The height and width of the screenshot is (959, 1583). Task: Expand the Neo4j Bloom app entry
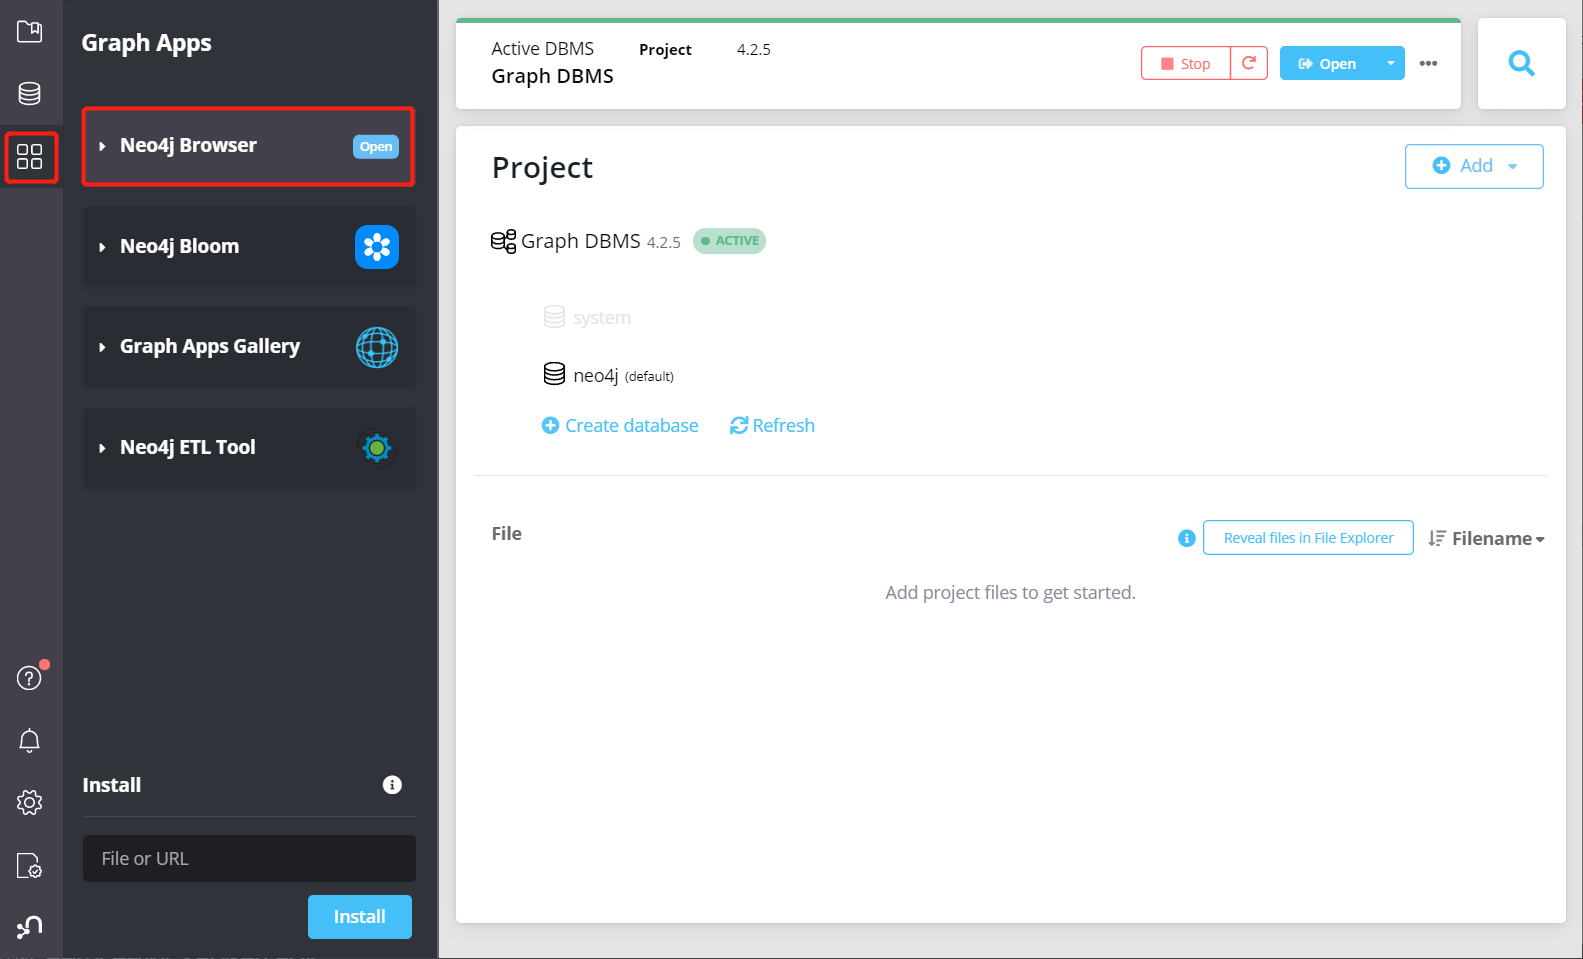coord(102,247)
